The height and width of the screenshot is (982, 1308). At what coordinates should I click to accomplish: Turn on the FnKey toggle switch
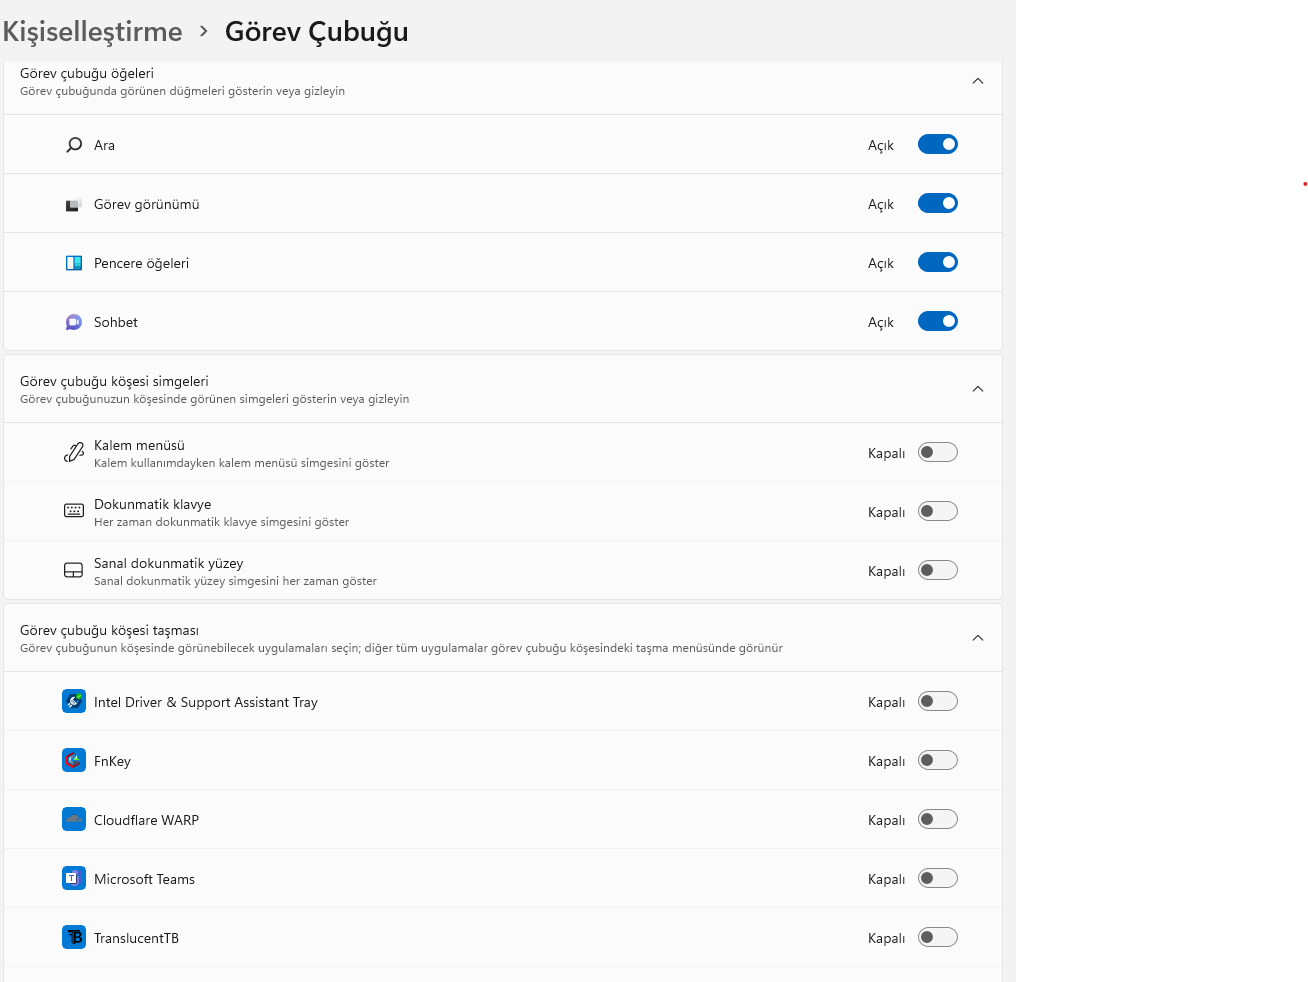tap(938, 761)
